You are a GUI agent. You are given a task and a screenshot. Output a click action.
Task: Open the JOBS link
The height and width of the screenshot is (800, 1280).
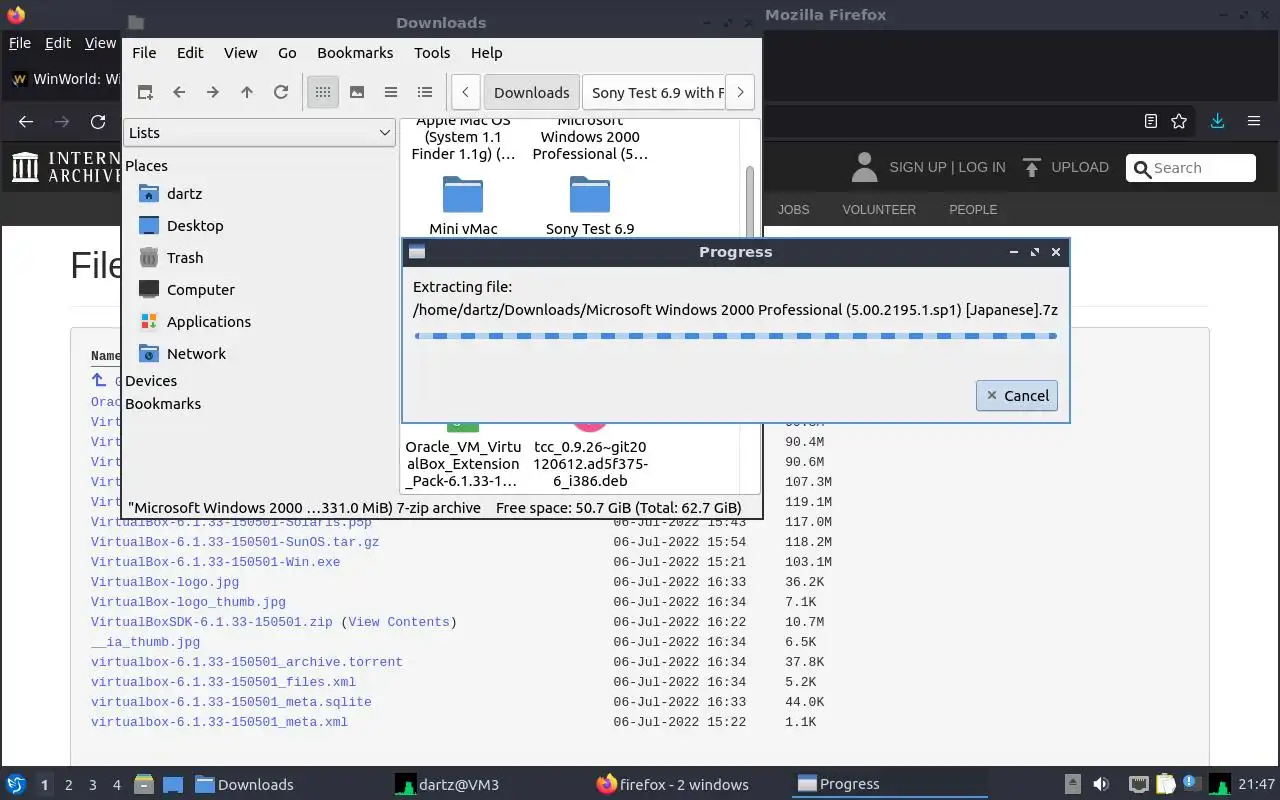point(793,209)
